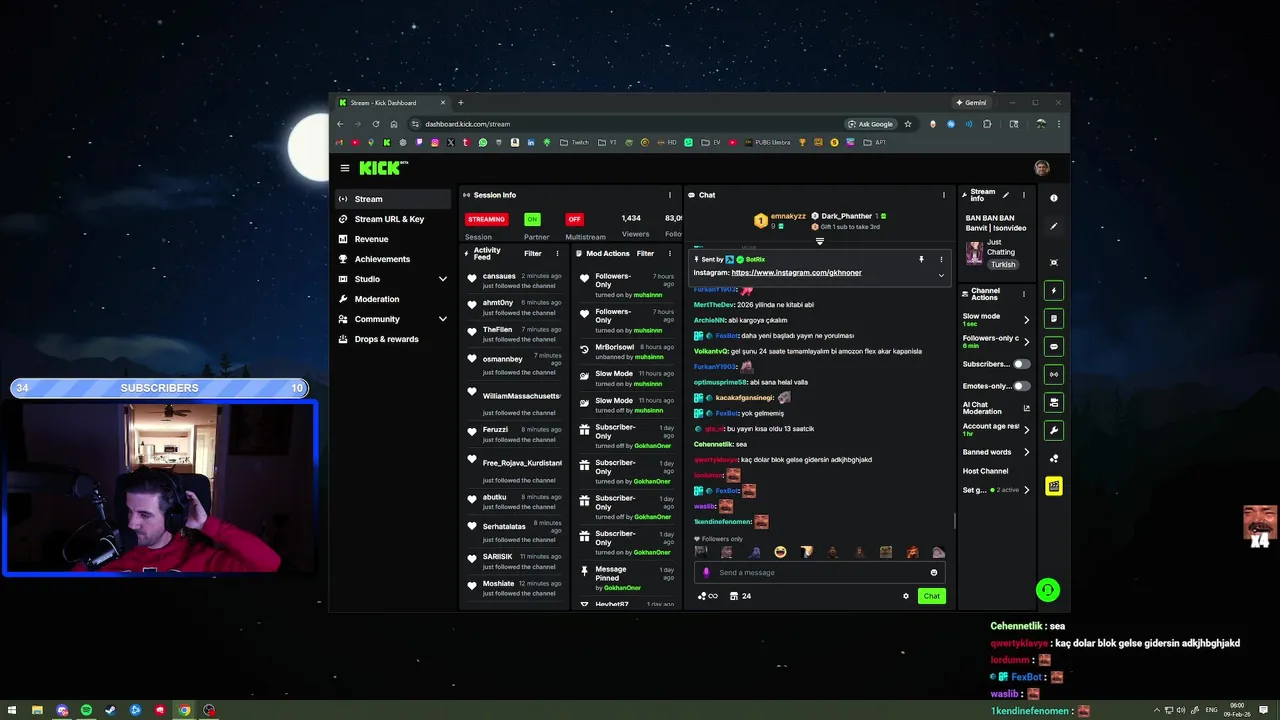Click the Gemini button in Chrome
The image size is (1280, 720).
point(971,103)
